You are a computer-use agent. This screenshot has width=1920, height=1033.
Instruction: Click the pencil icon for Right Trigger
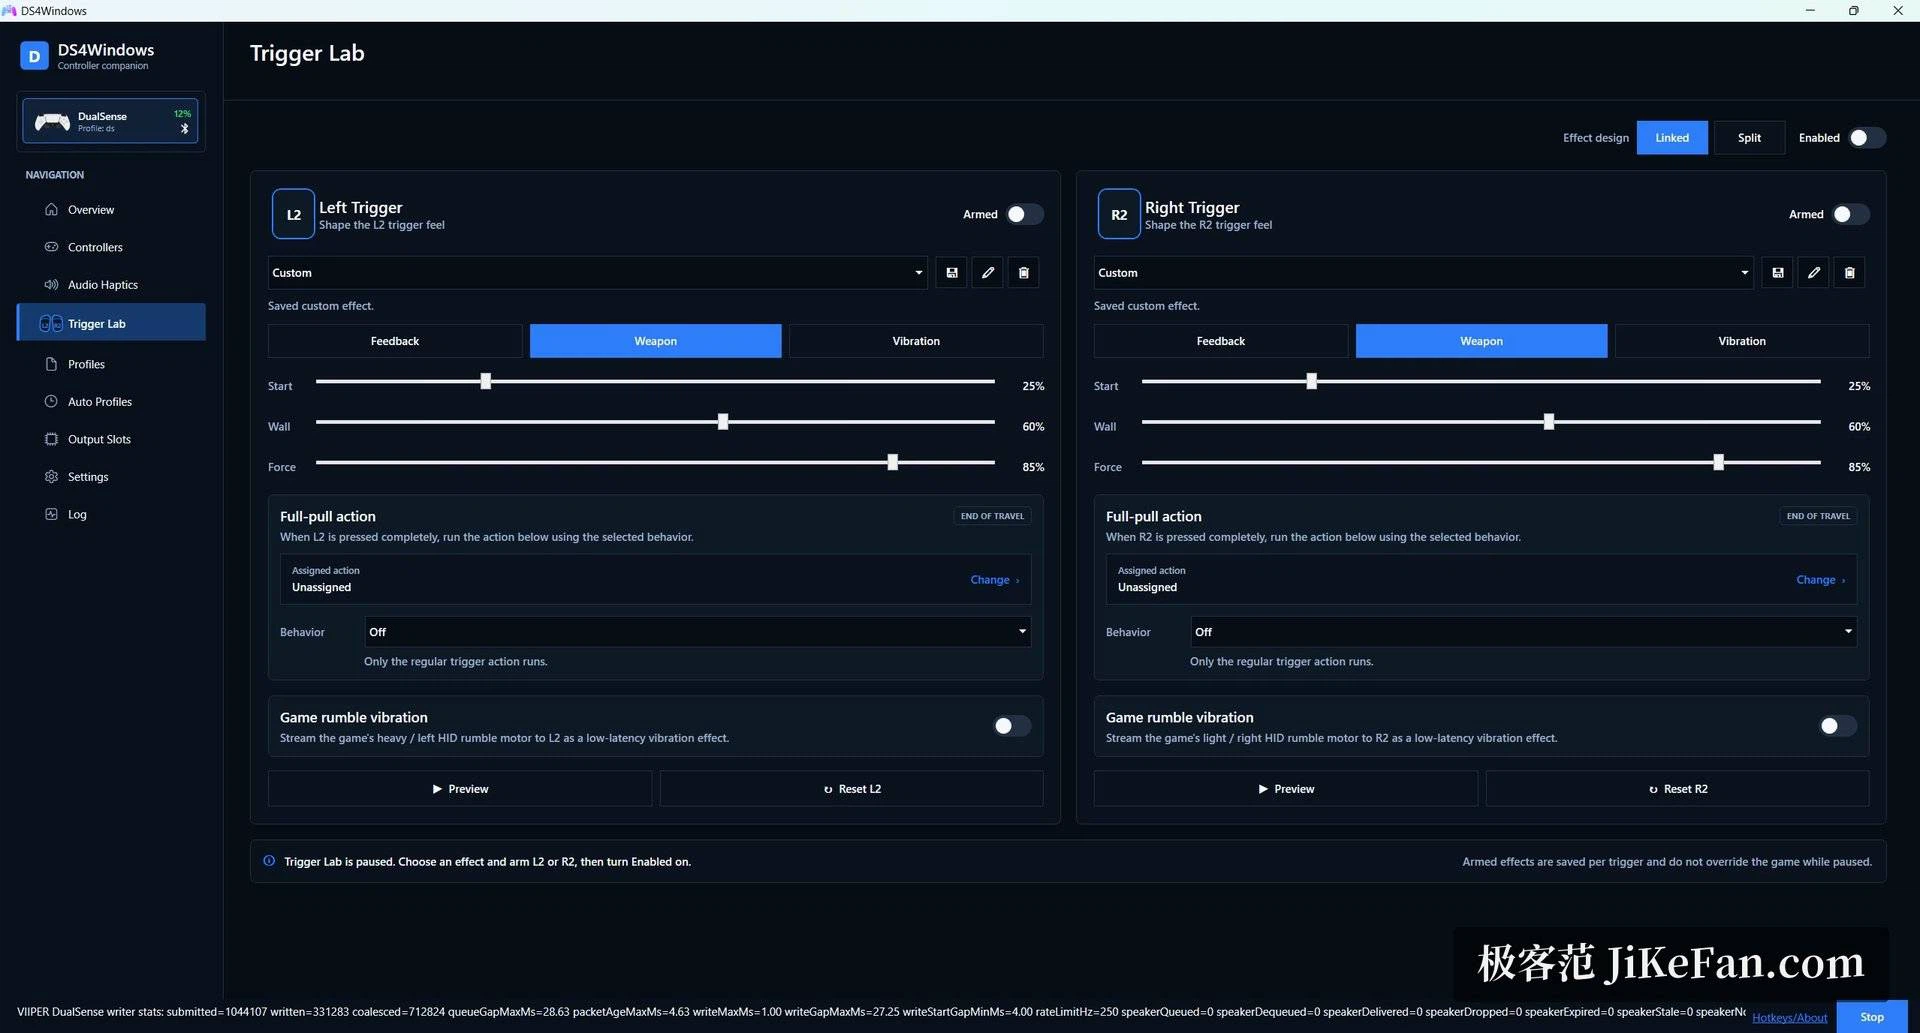click(1813, 272)
